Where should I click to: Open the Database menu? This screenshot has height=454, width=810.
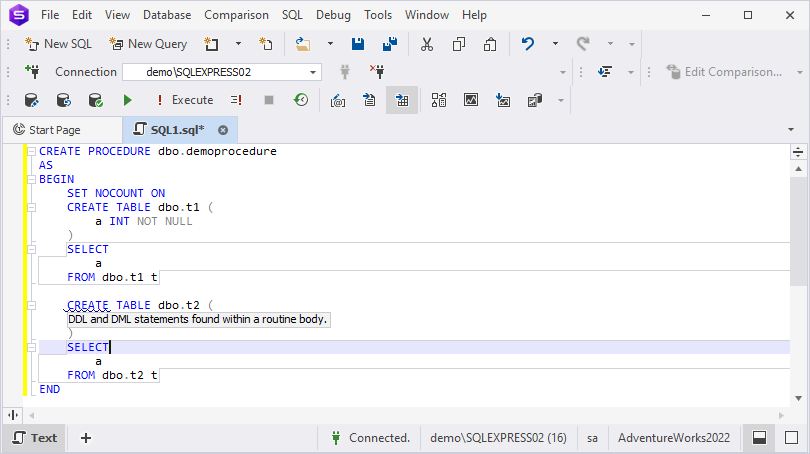point(167,15)
